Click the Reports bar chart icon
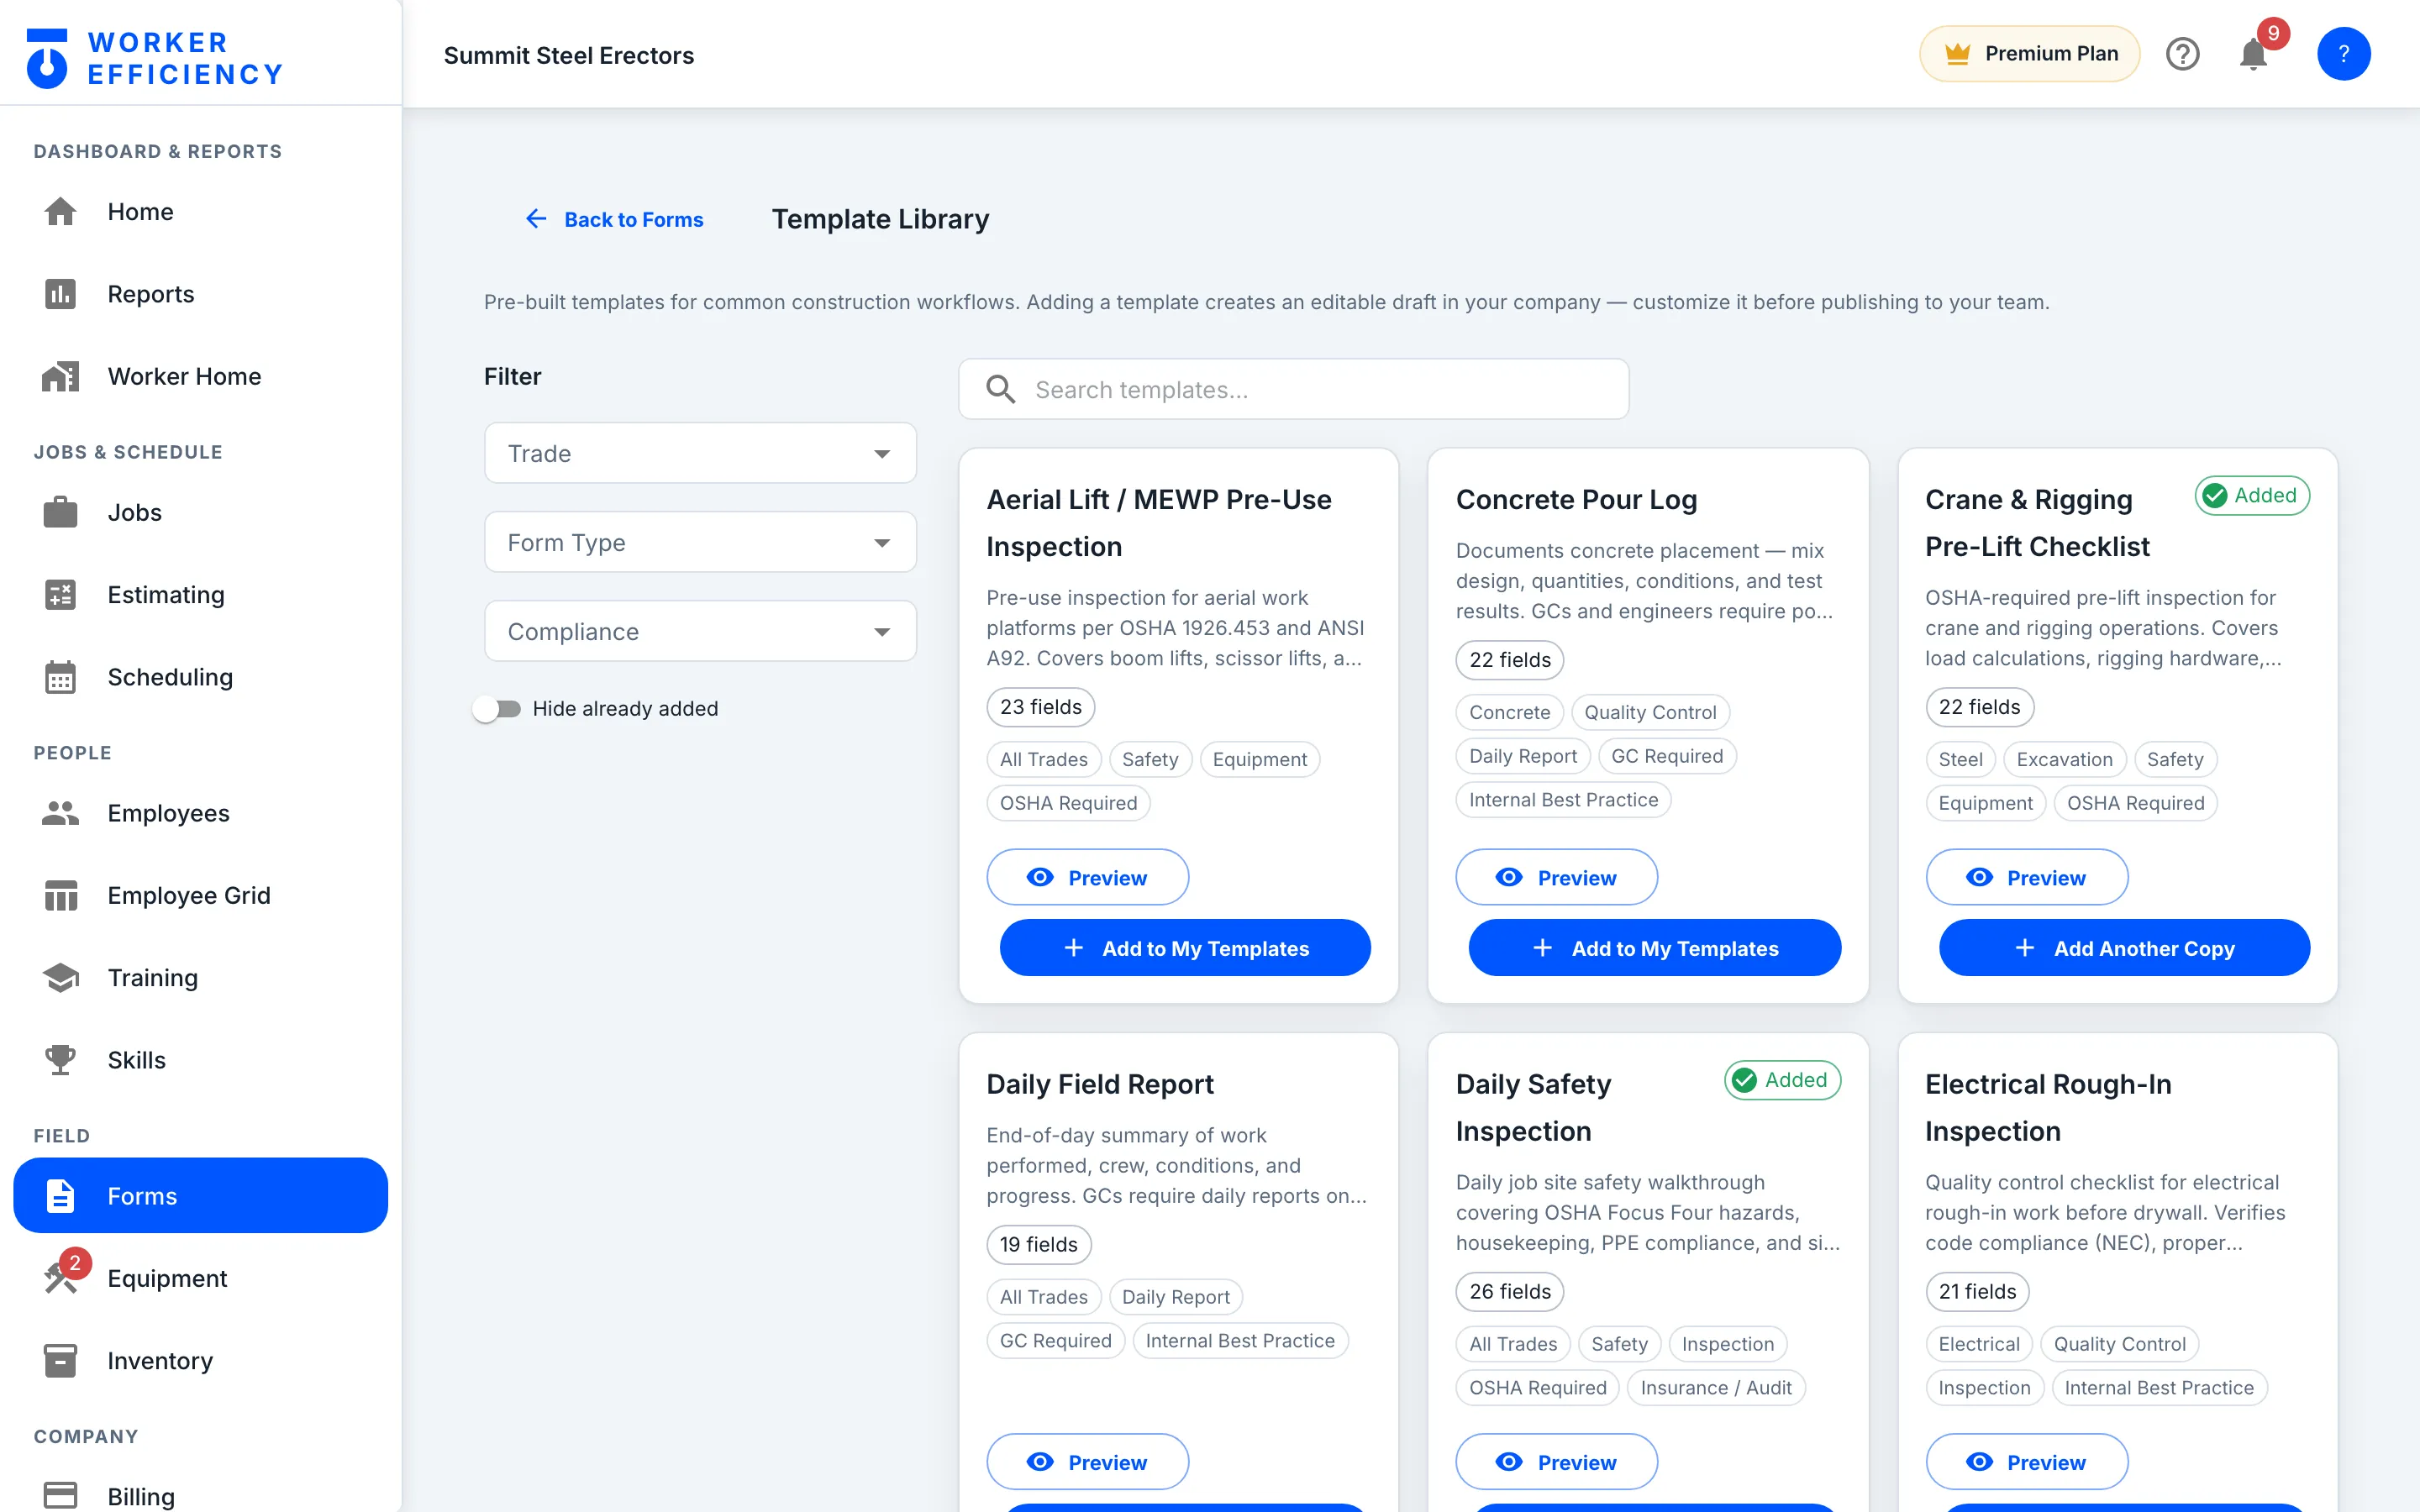Screen dimensions: 2420x1512 [60, 294]
